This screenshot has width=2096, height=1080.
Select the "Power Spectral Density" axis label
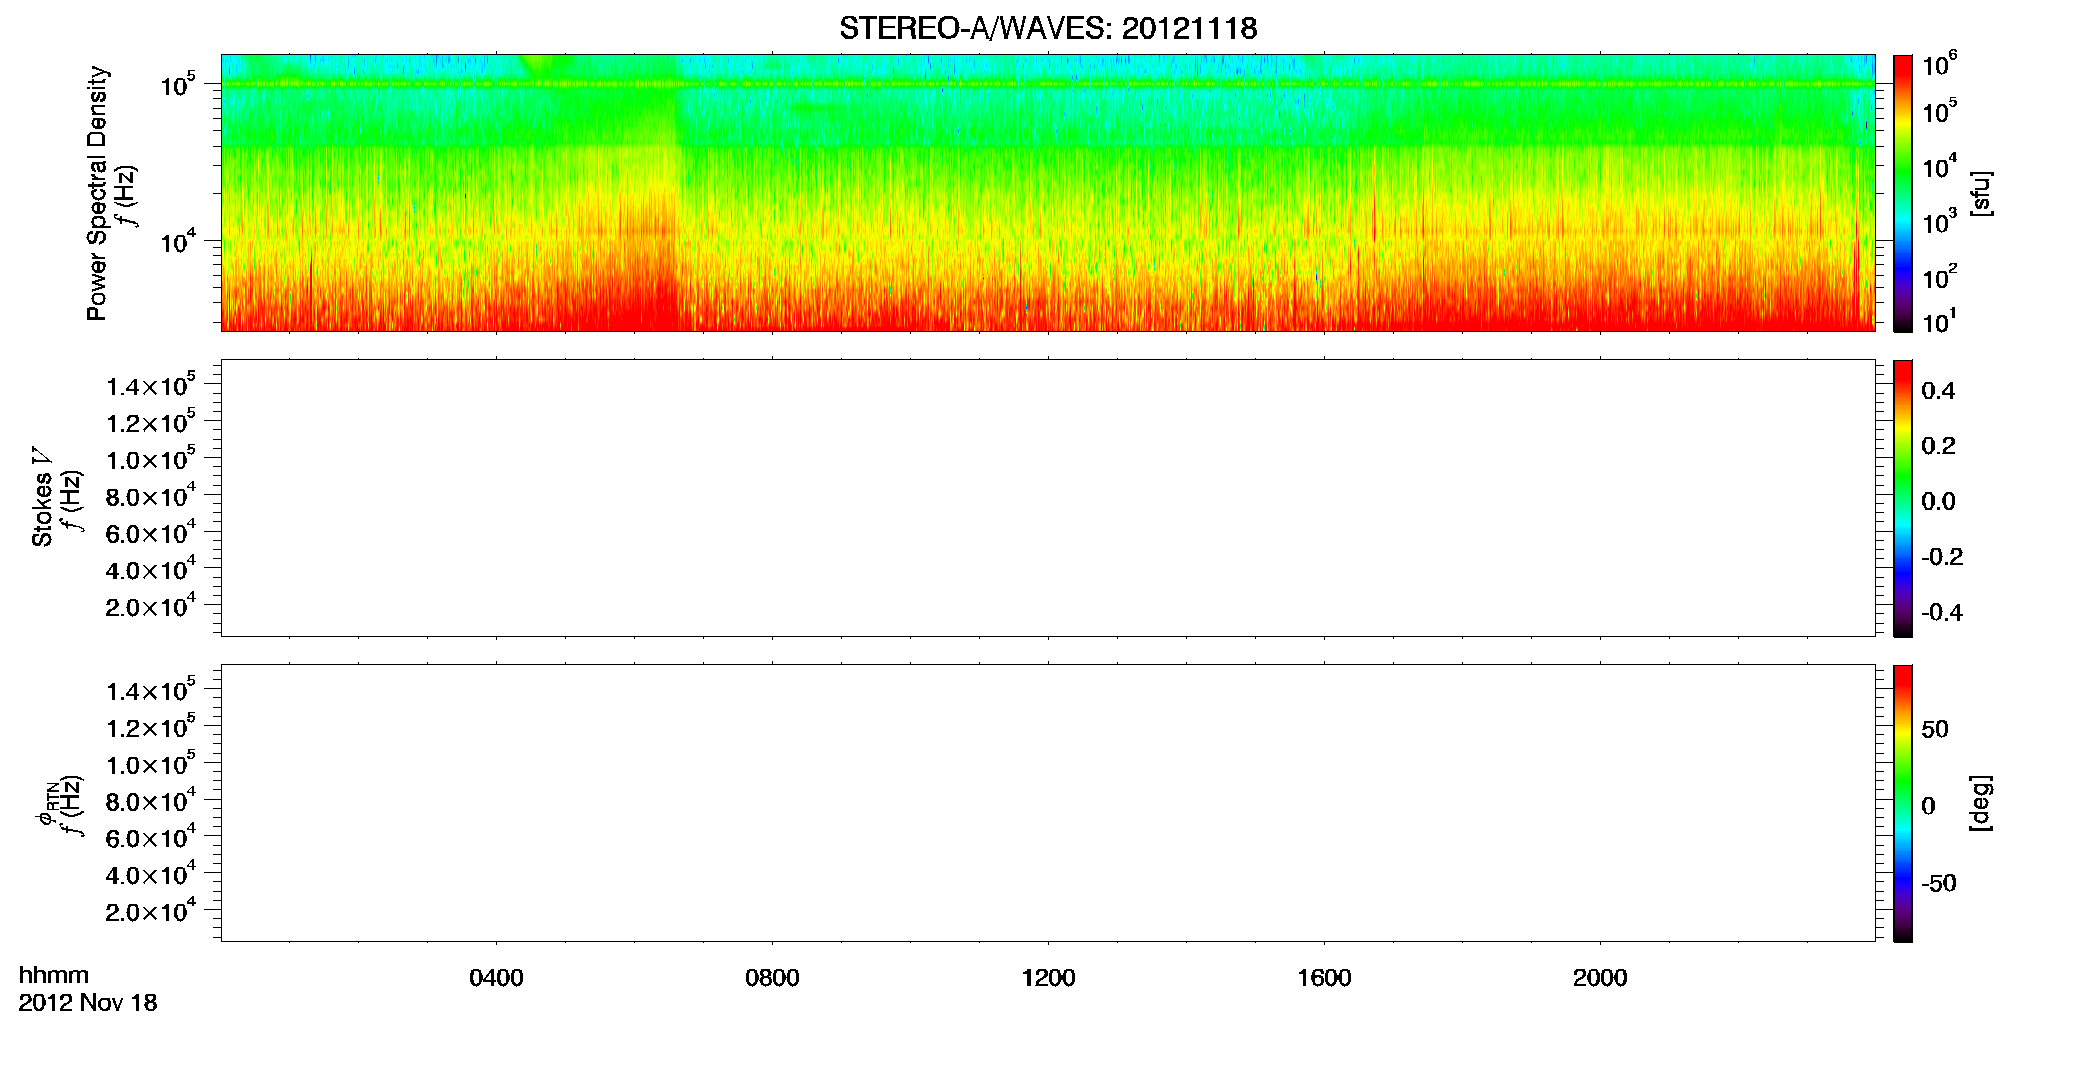click(x=97, y=193)
